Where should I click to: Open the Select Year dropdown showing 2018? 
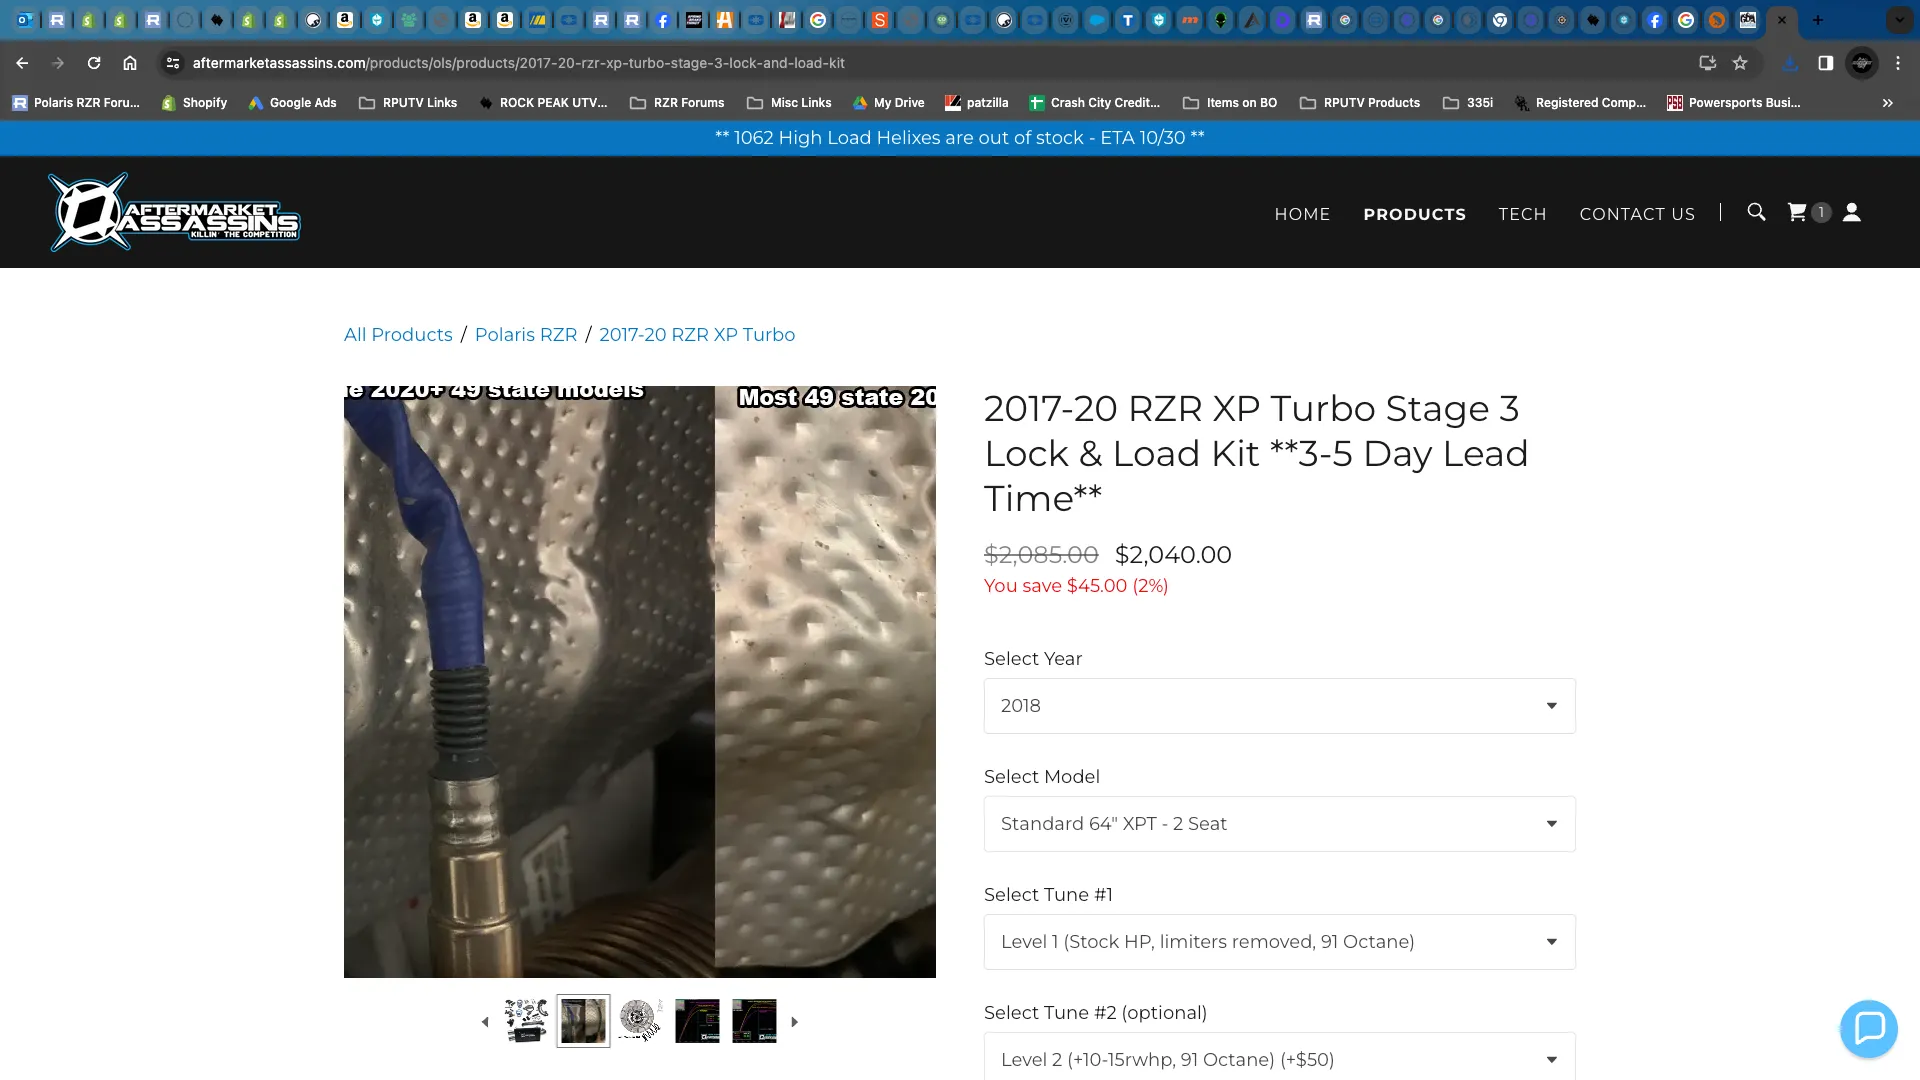click(x=1280, y=706)
